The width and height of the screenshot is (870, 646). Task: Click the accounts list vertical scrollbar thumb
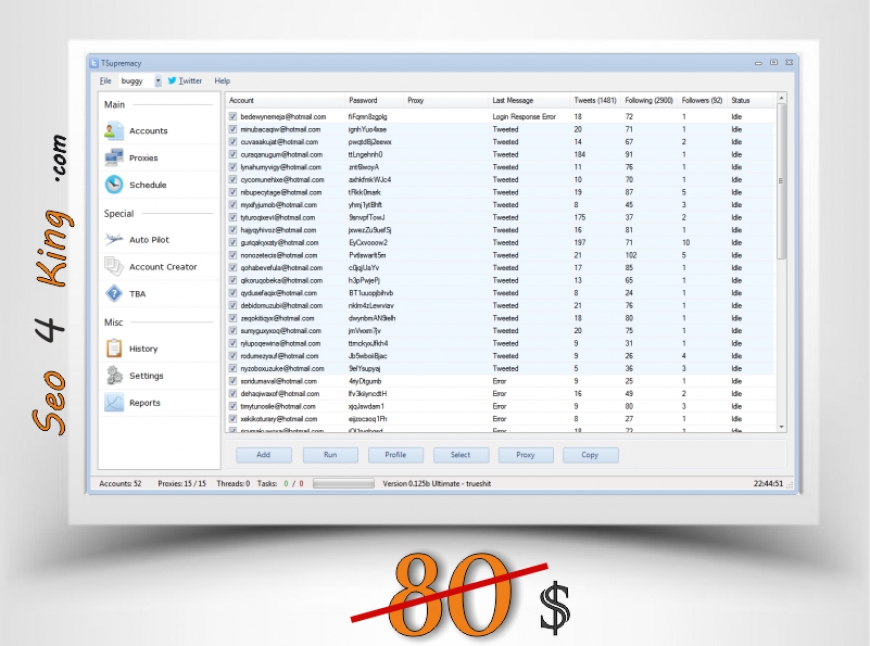click(x=781, y=181)
